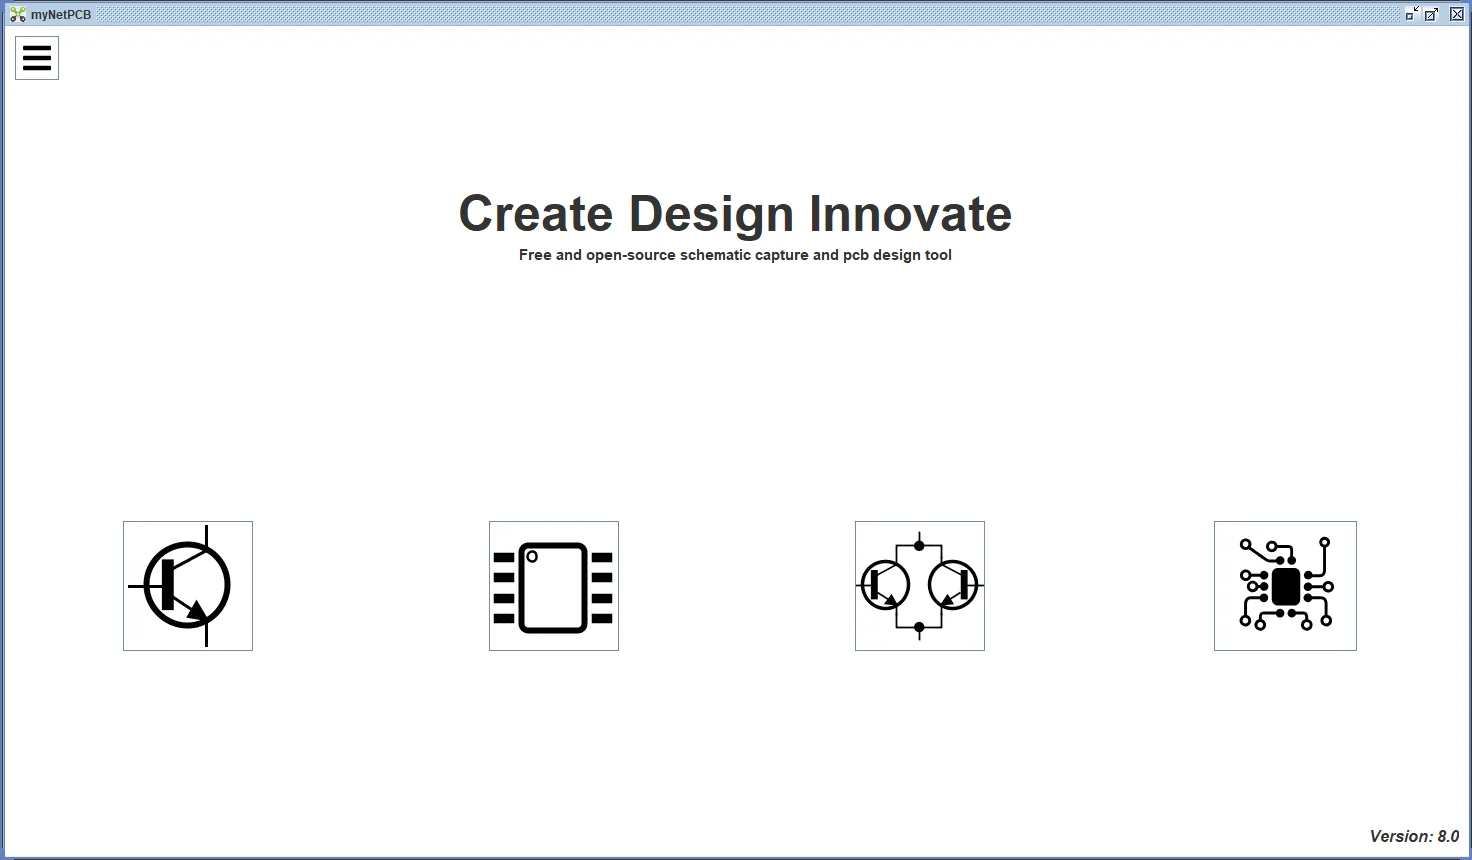The image size is (1472, 860).
Task: Minimize the myNetPCB window
Action: [x=1410, y=13]
